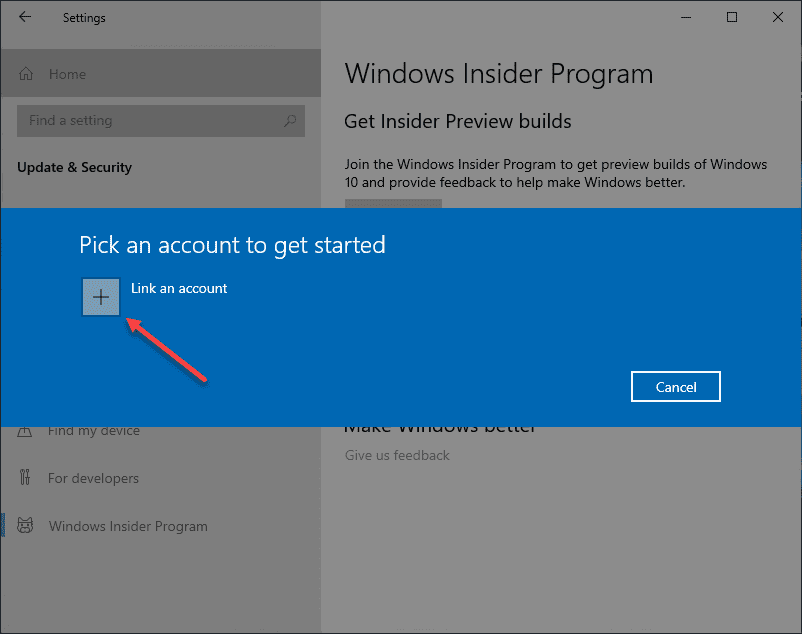Maximize the Settings window
This screenshot has width=802, height=634.
(732, 17)
